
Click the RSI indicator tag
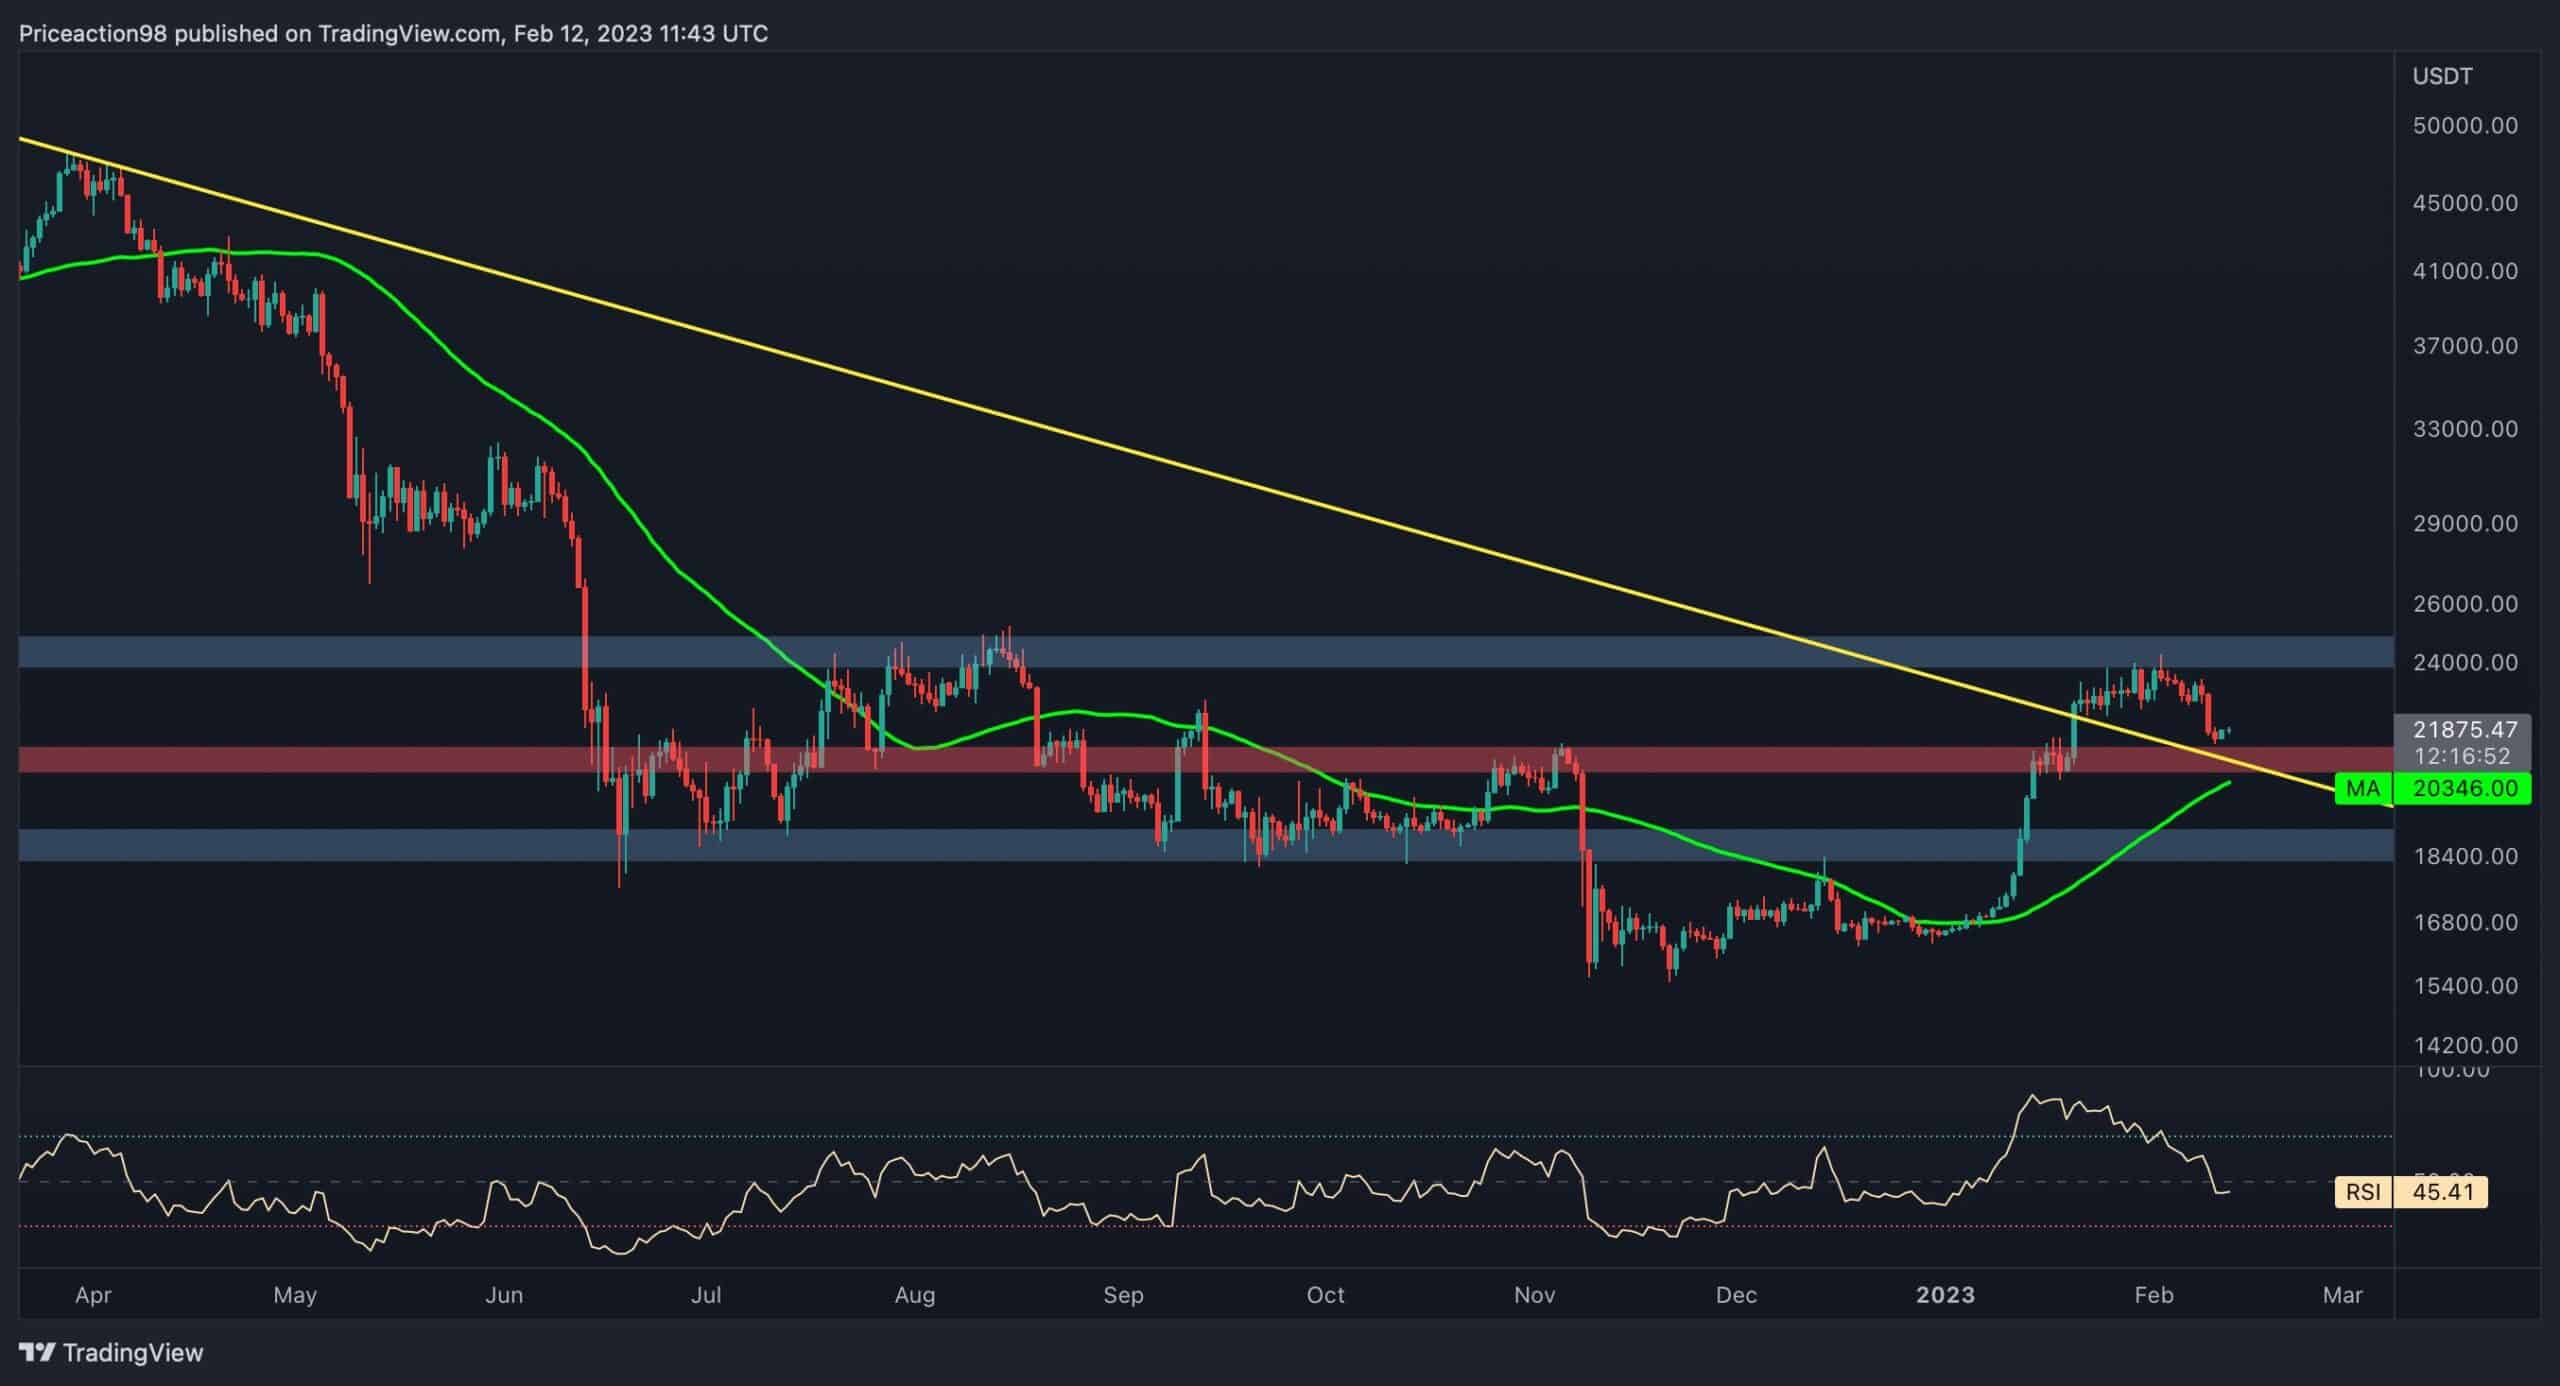(x=2362, y=1192)
